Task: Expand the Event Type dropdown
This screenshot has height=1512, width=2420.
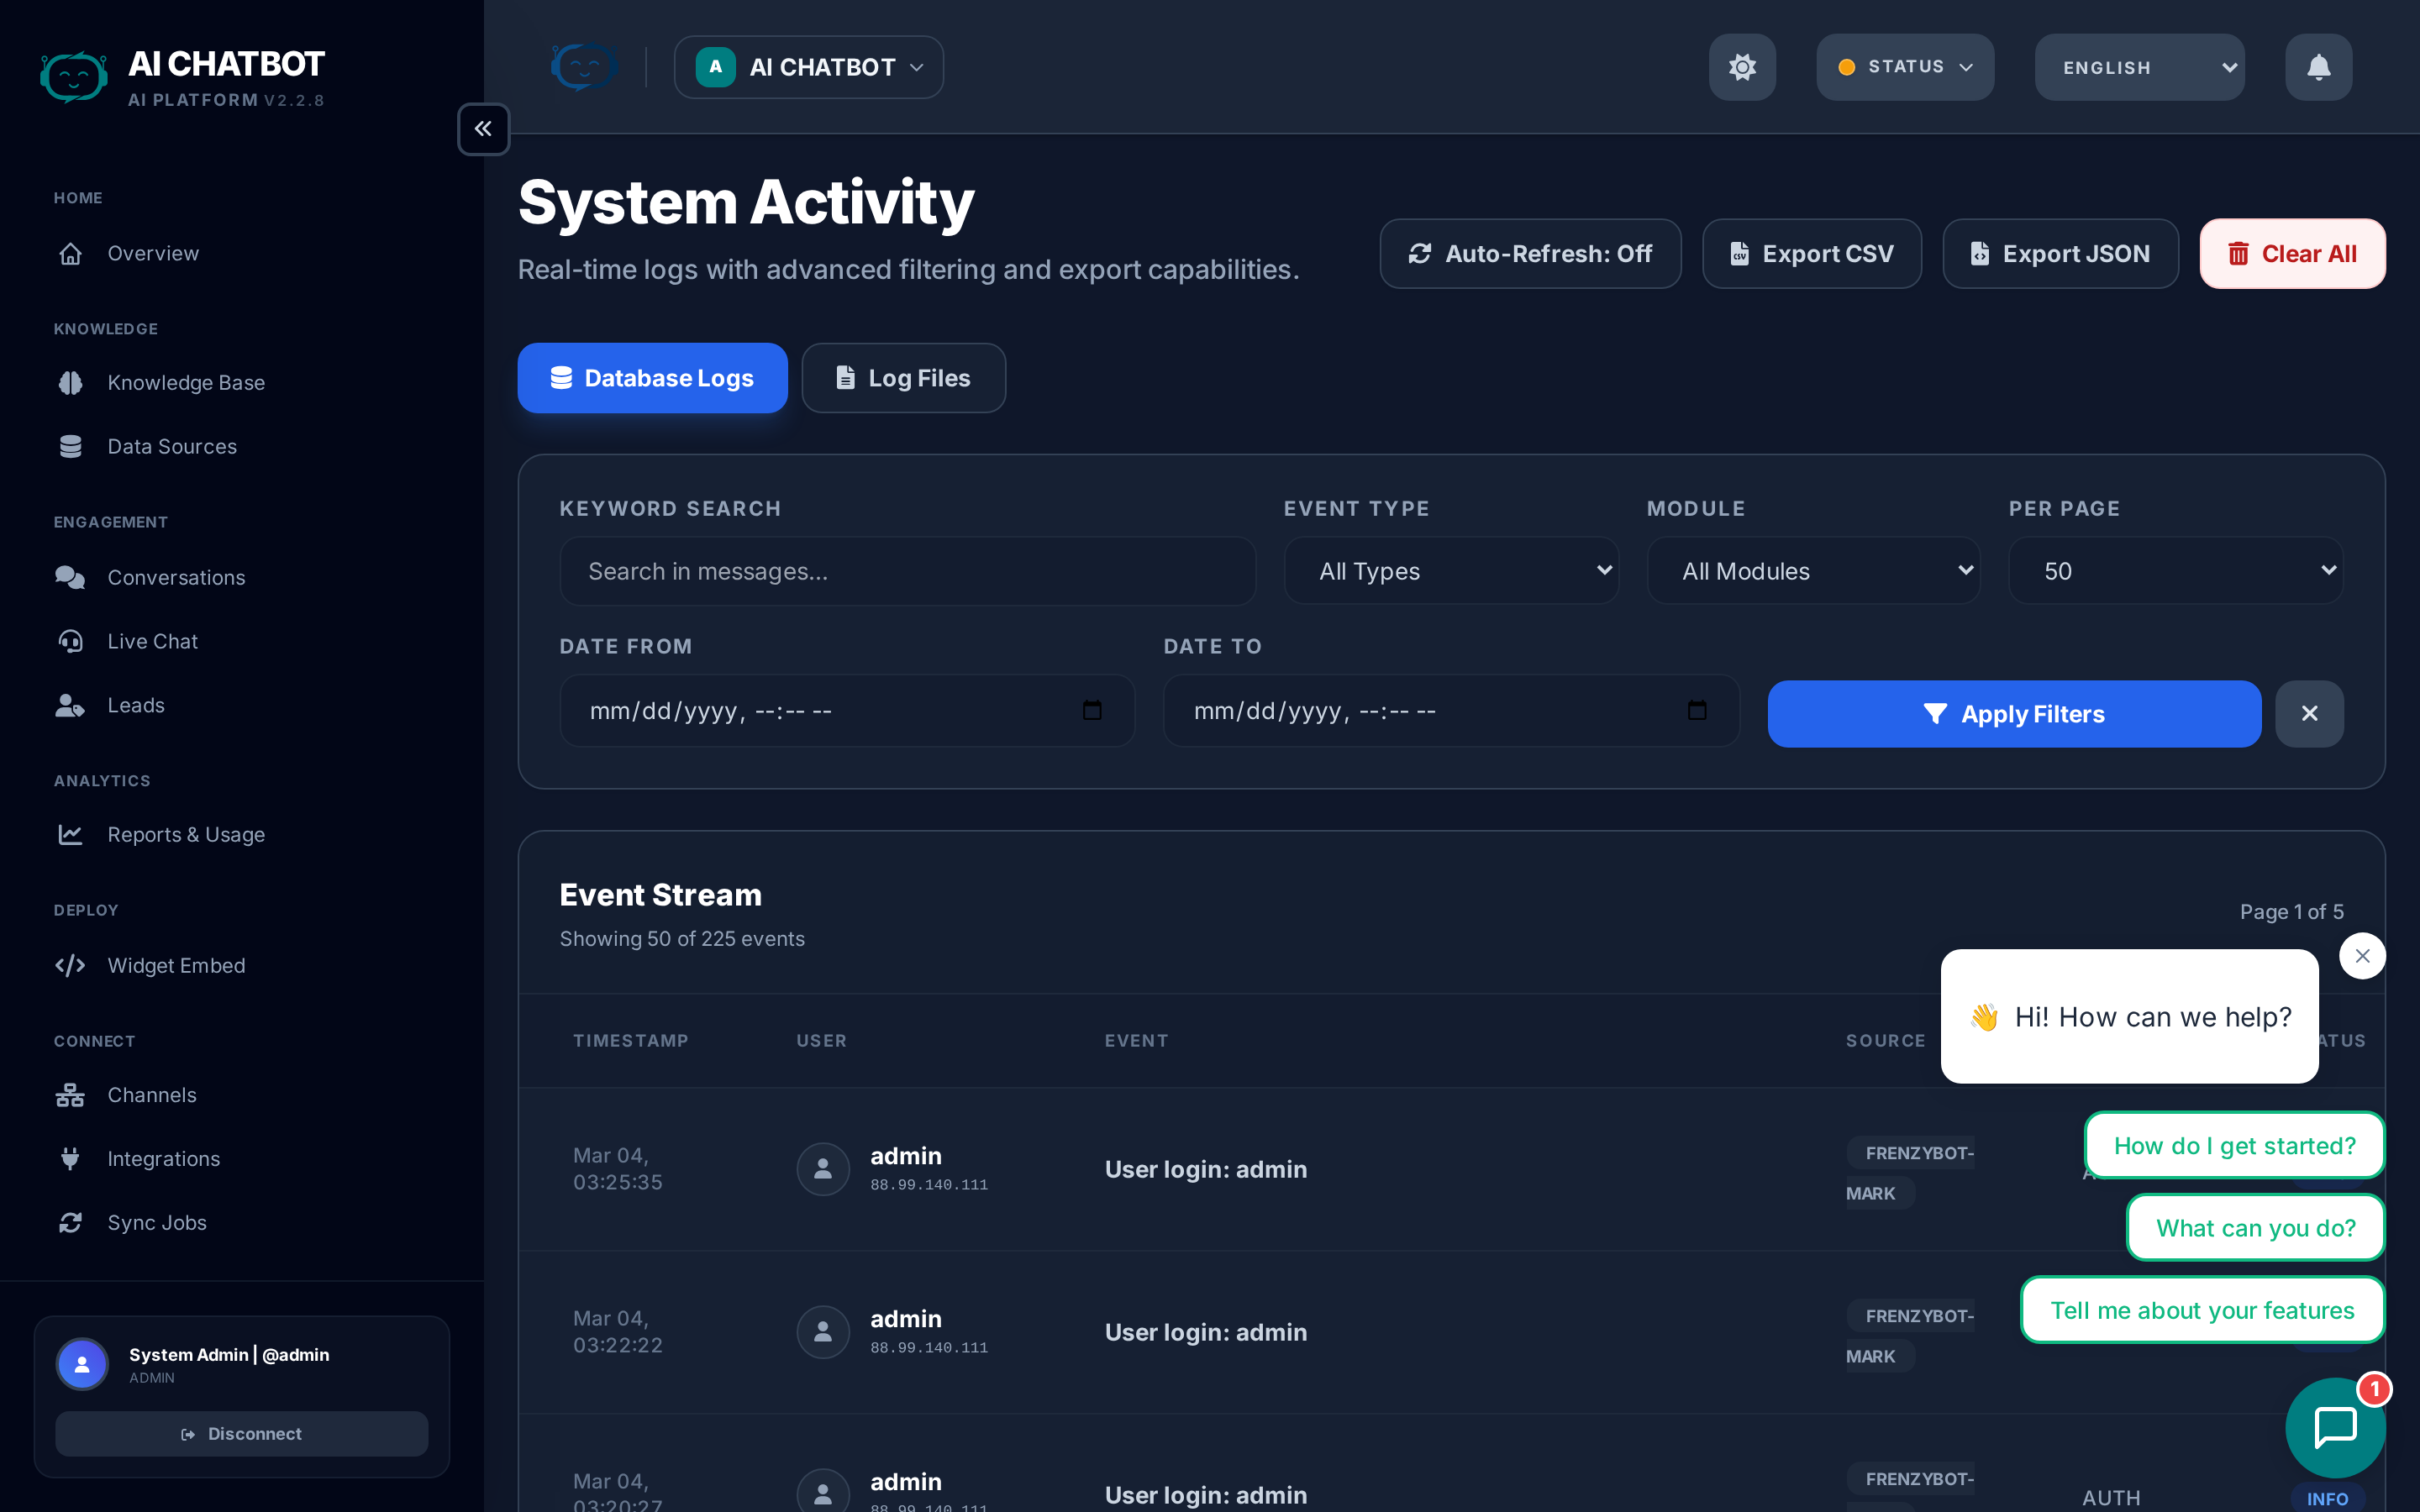Action: (1451, 571)
